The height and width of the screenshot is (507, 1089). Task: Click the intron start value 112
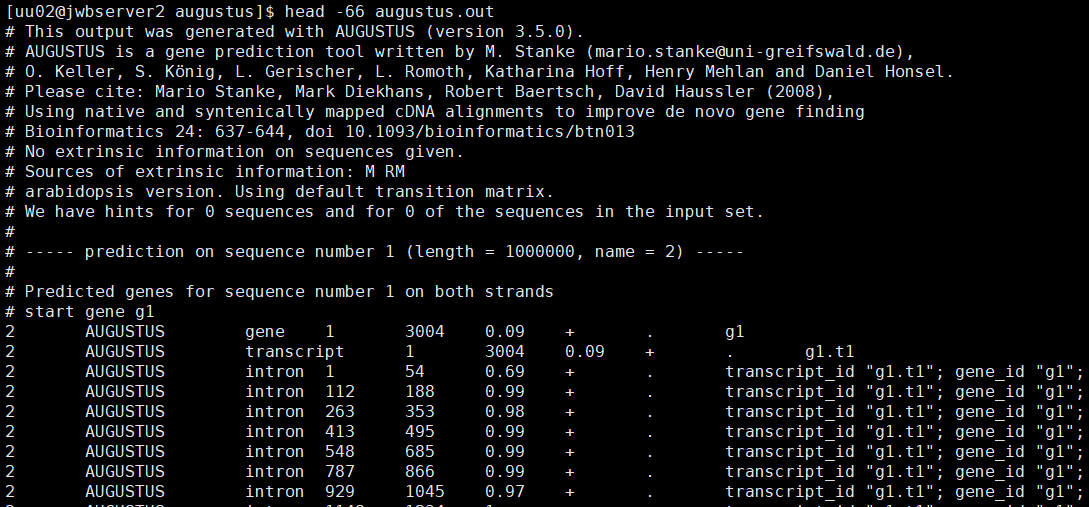[340, 391]
